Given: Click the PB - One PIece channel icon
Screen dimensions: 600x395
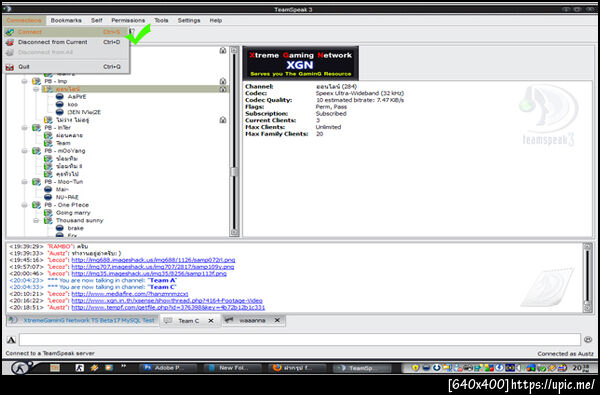Looking at the screenshot, I should pos(36,205).
